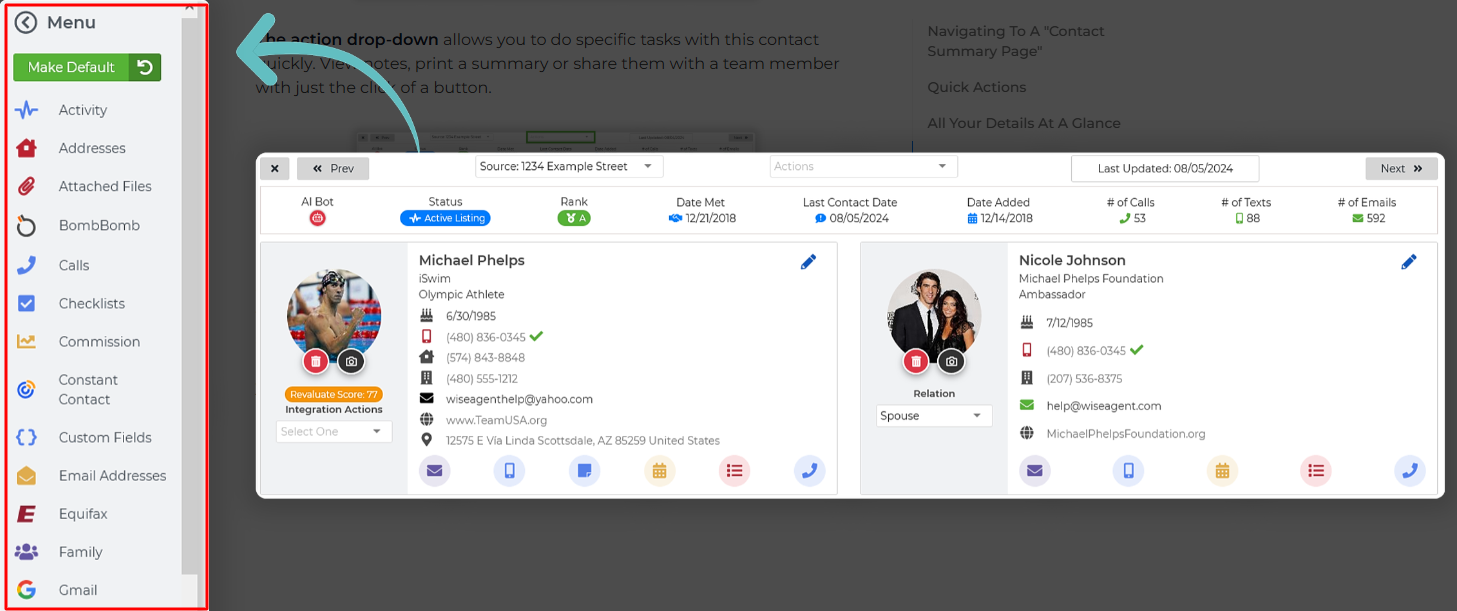Click Nicole Johnson task list icon
The height and width of the screenshot is (611, 1457).
(1316, 471)
